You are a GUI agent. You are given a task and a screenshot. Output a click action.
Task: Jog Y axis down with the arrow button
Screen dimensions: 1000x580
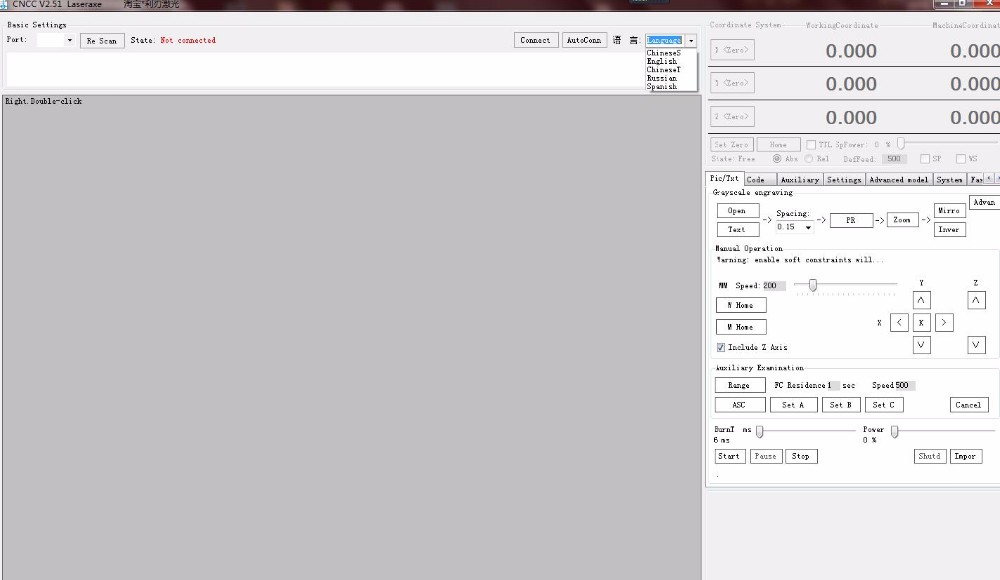pos(921,345)
